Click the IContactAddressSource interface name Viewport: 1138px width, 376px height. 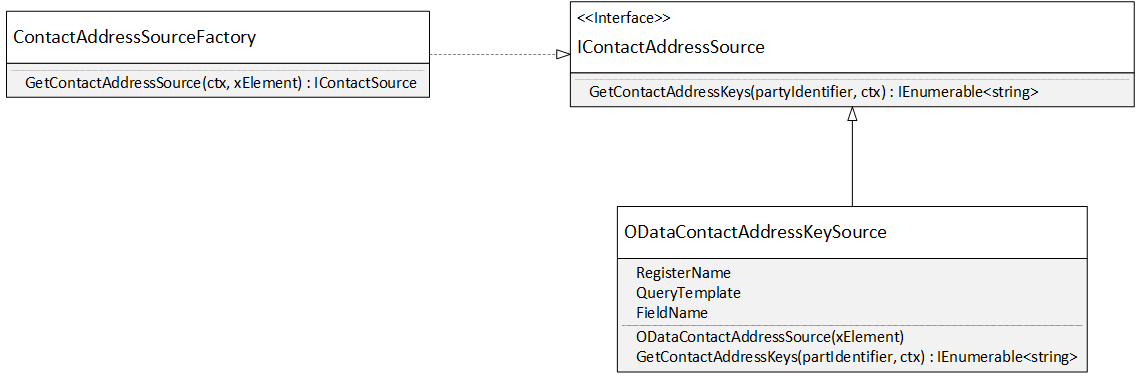(x=671, y=48)
